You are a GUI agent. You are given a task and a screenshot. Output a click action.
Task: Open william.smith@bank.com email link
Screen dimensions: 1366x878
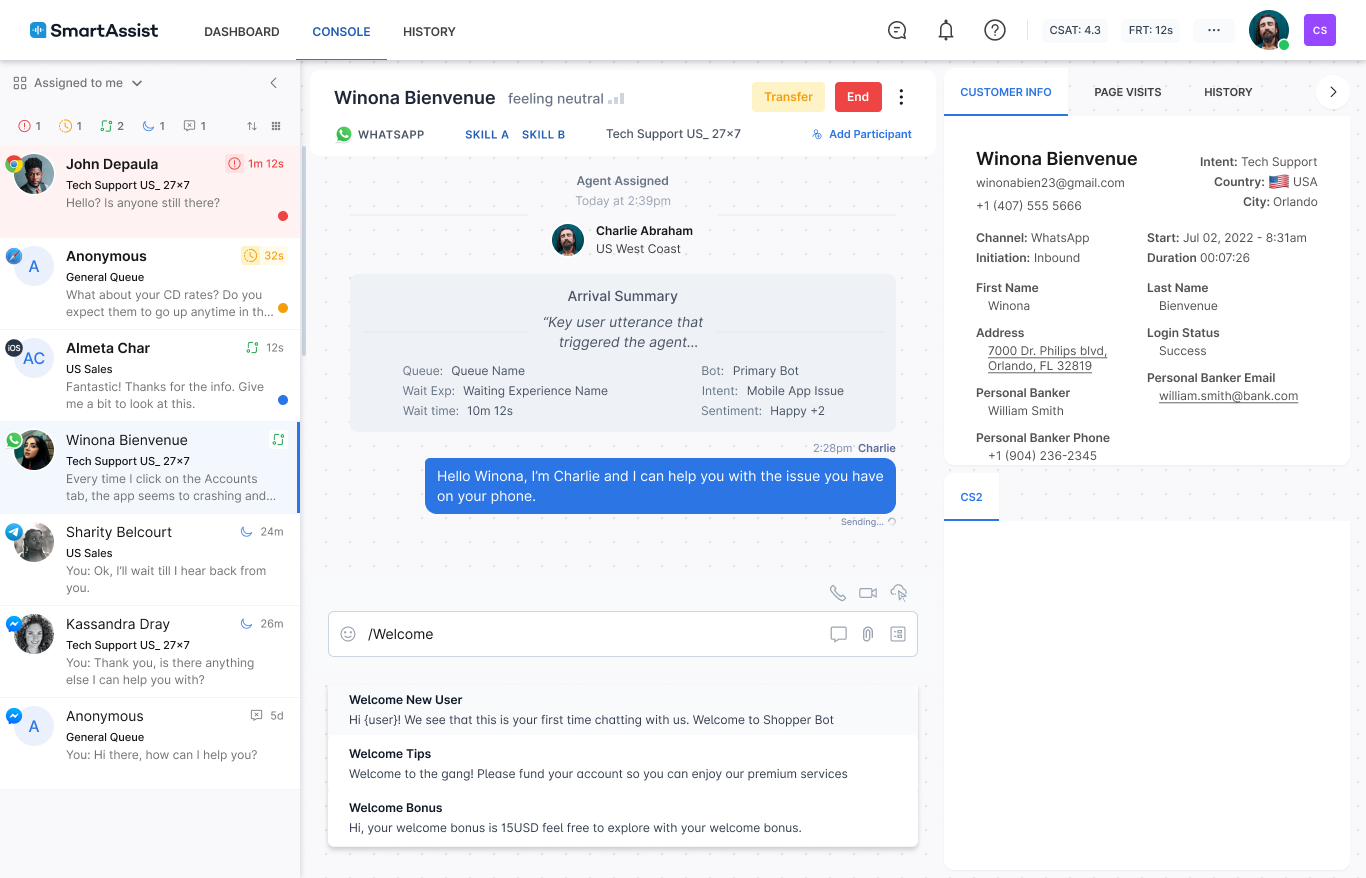pyautogui.click(x=1228, y=396)
